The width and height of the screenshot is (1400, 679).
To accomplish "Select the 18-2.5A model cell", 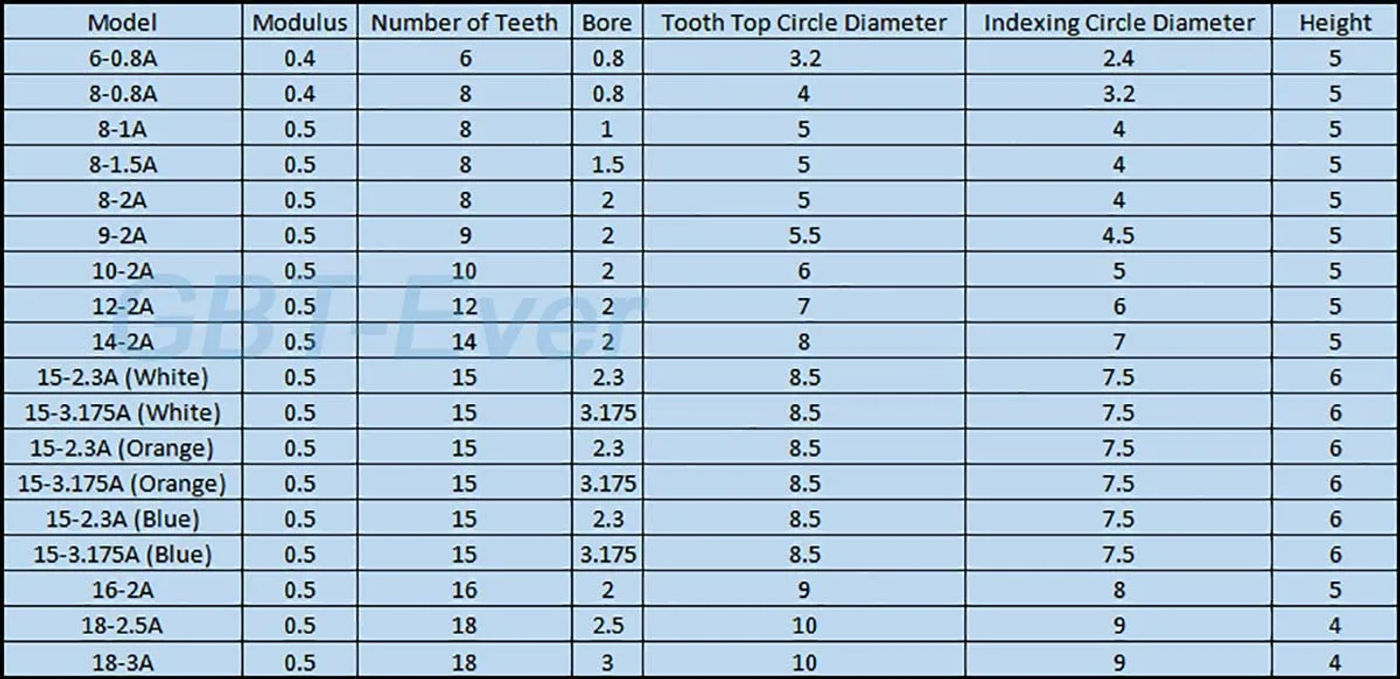I will click(x=121, y=626).
